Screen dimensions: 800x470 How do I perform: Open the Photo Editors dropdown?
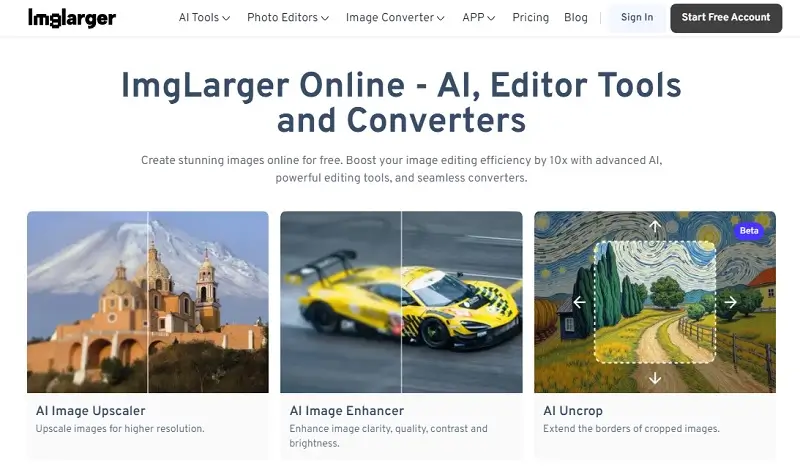pos(288,18)
